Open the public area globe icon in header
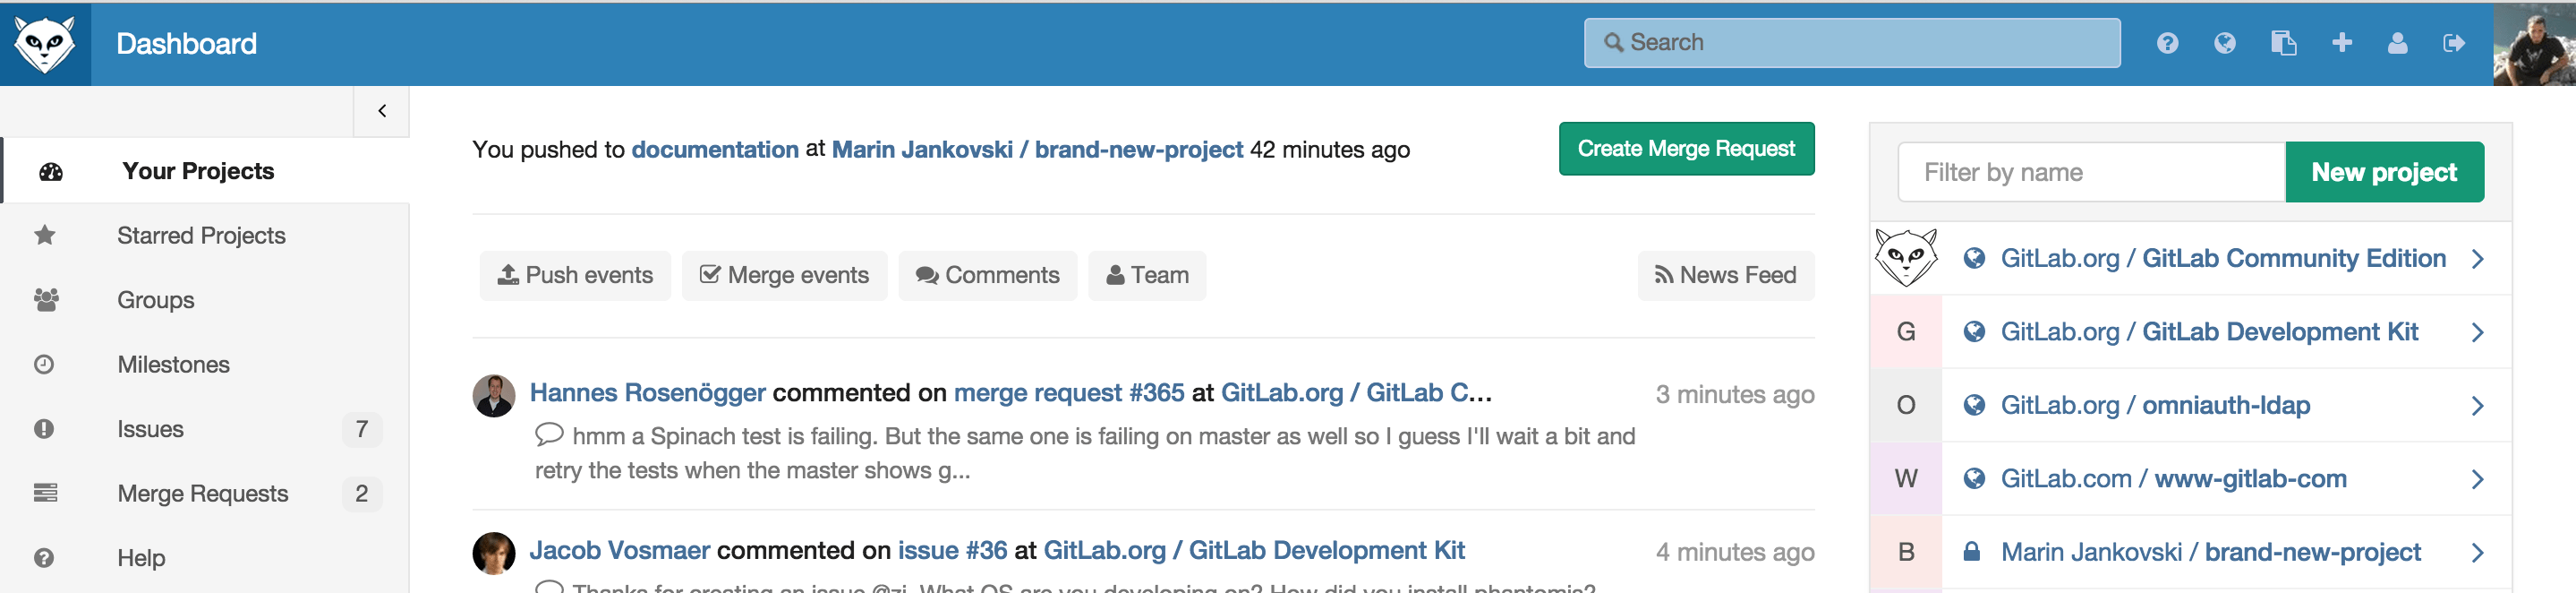The height and width of the screenshot is (593, 2576). click(x=2225, y=43)
